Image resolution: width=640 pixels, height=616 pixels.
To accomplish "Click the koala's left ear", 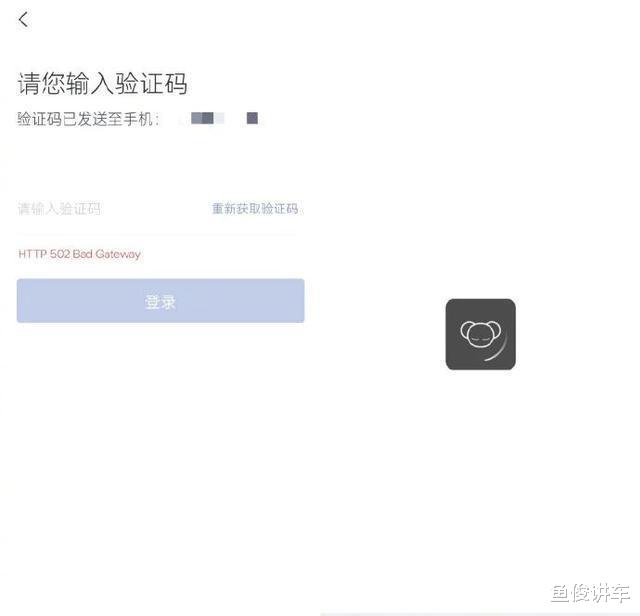I will click(x=467, y=329).
